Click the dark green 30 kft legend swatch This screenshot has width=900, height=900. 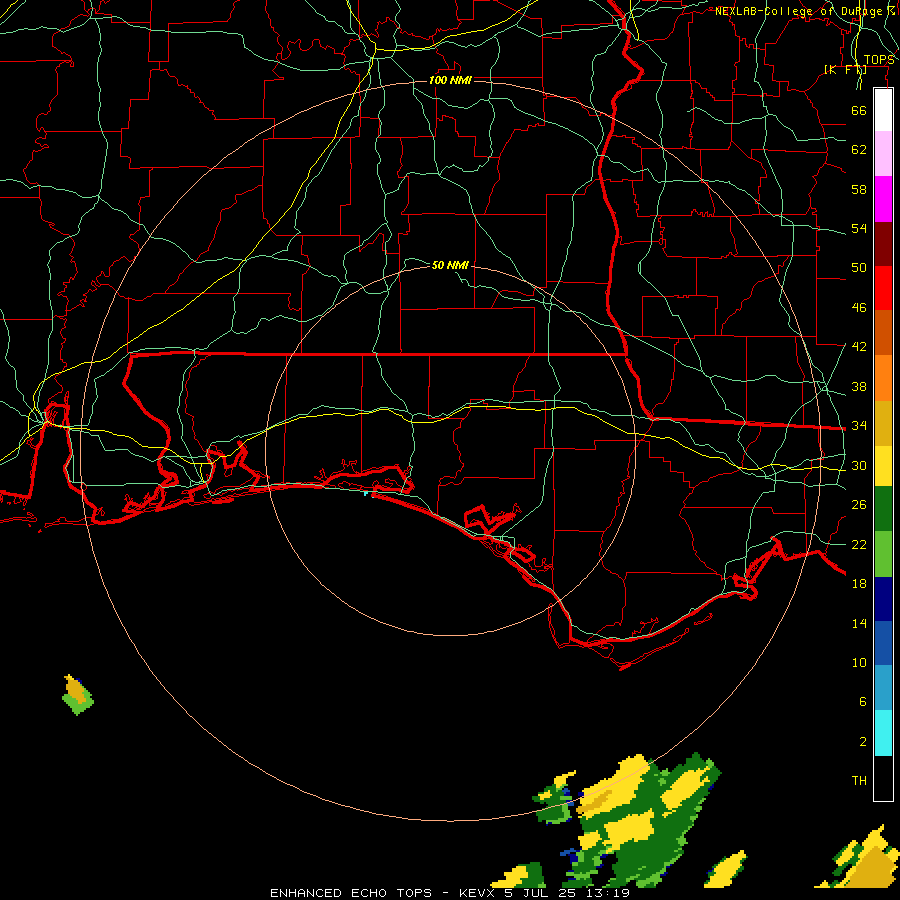(883, 509)
